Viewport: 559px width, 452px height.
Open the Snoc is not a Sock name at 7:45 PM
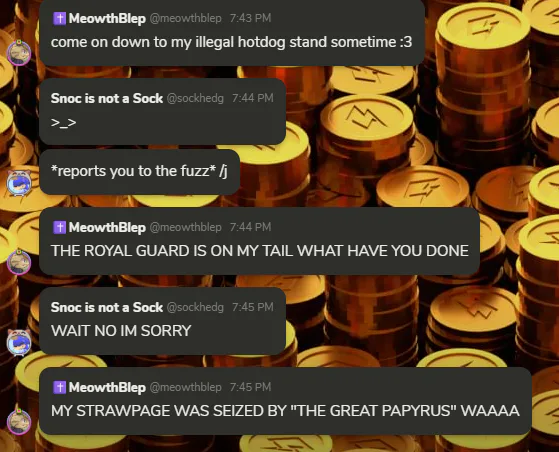(x=107, y=307)
